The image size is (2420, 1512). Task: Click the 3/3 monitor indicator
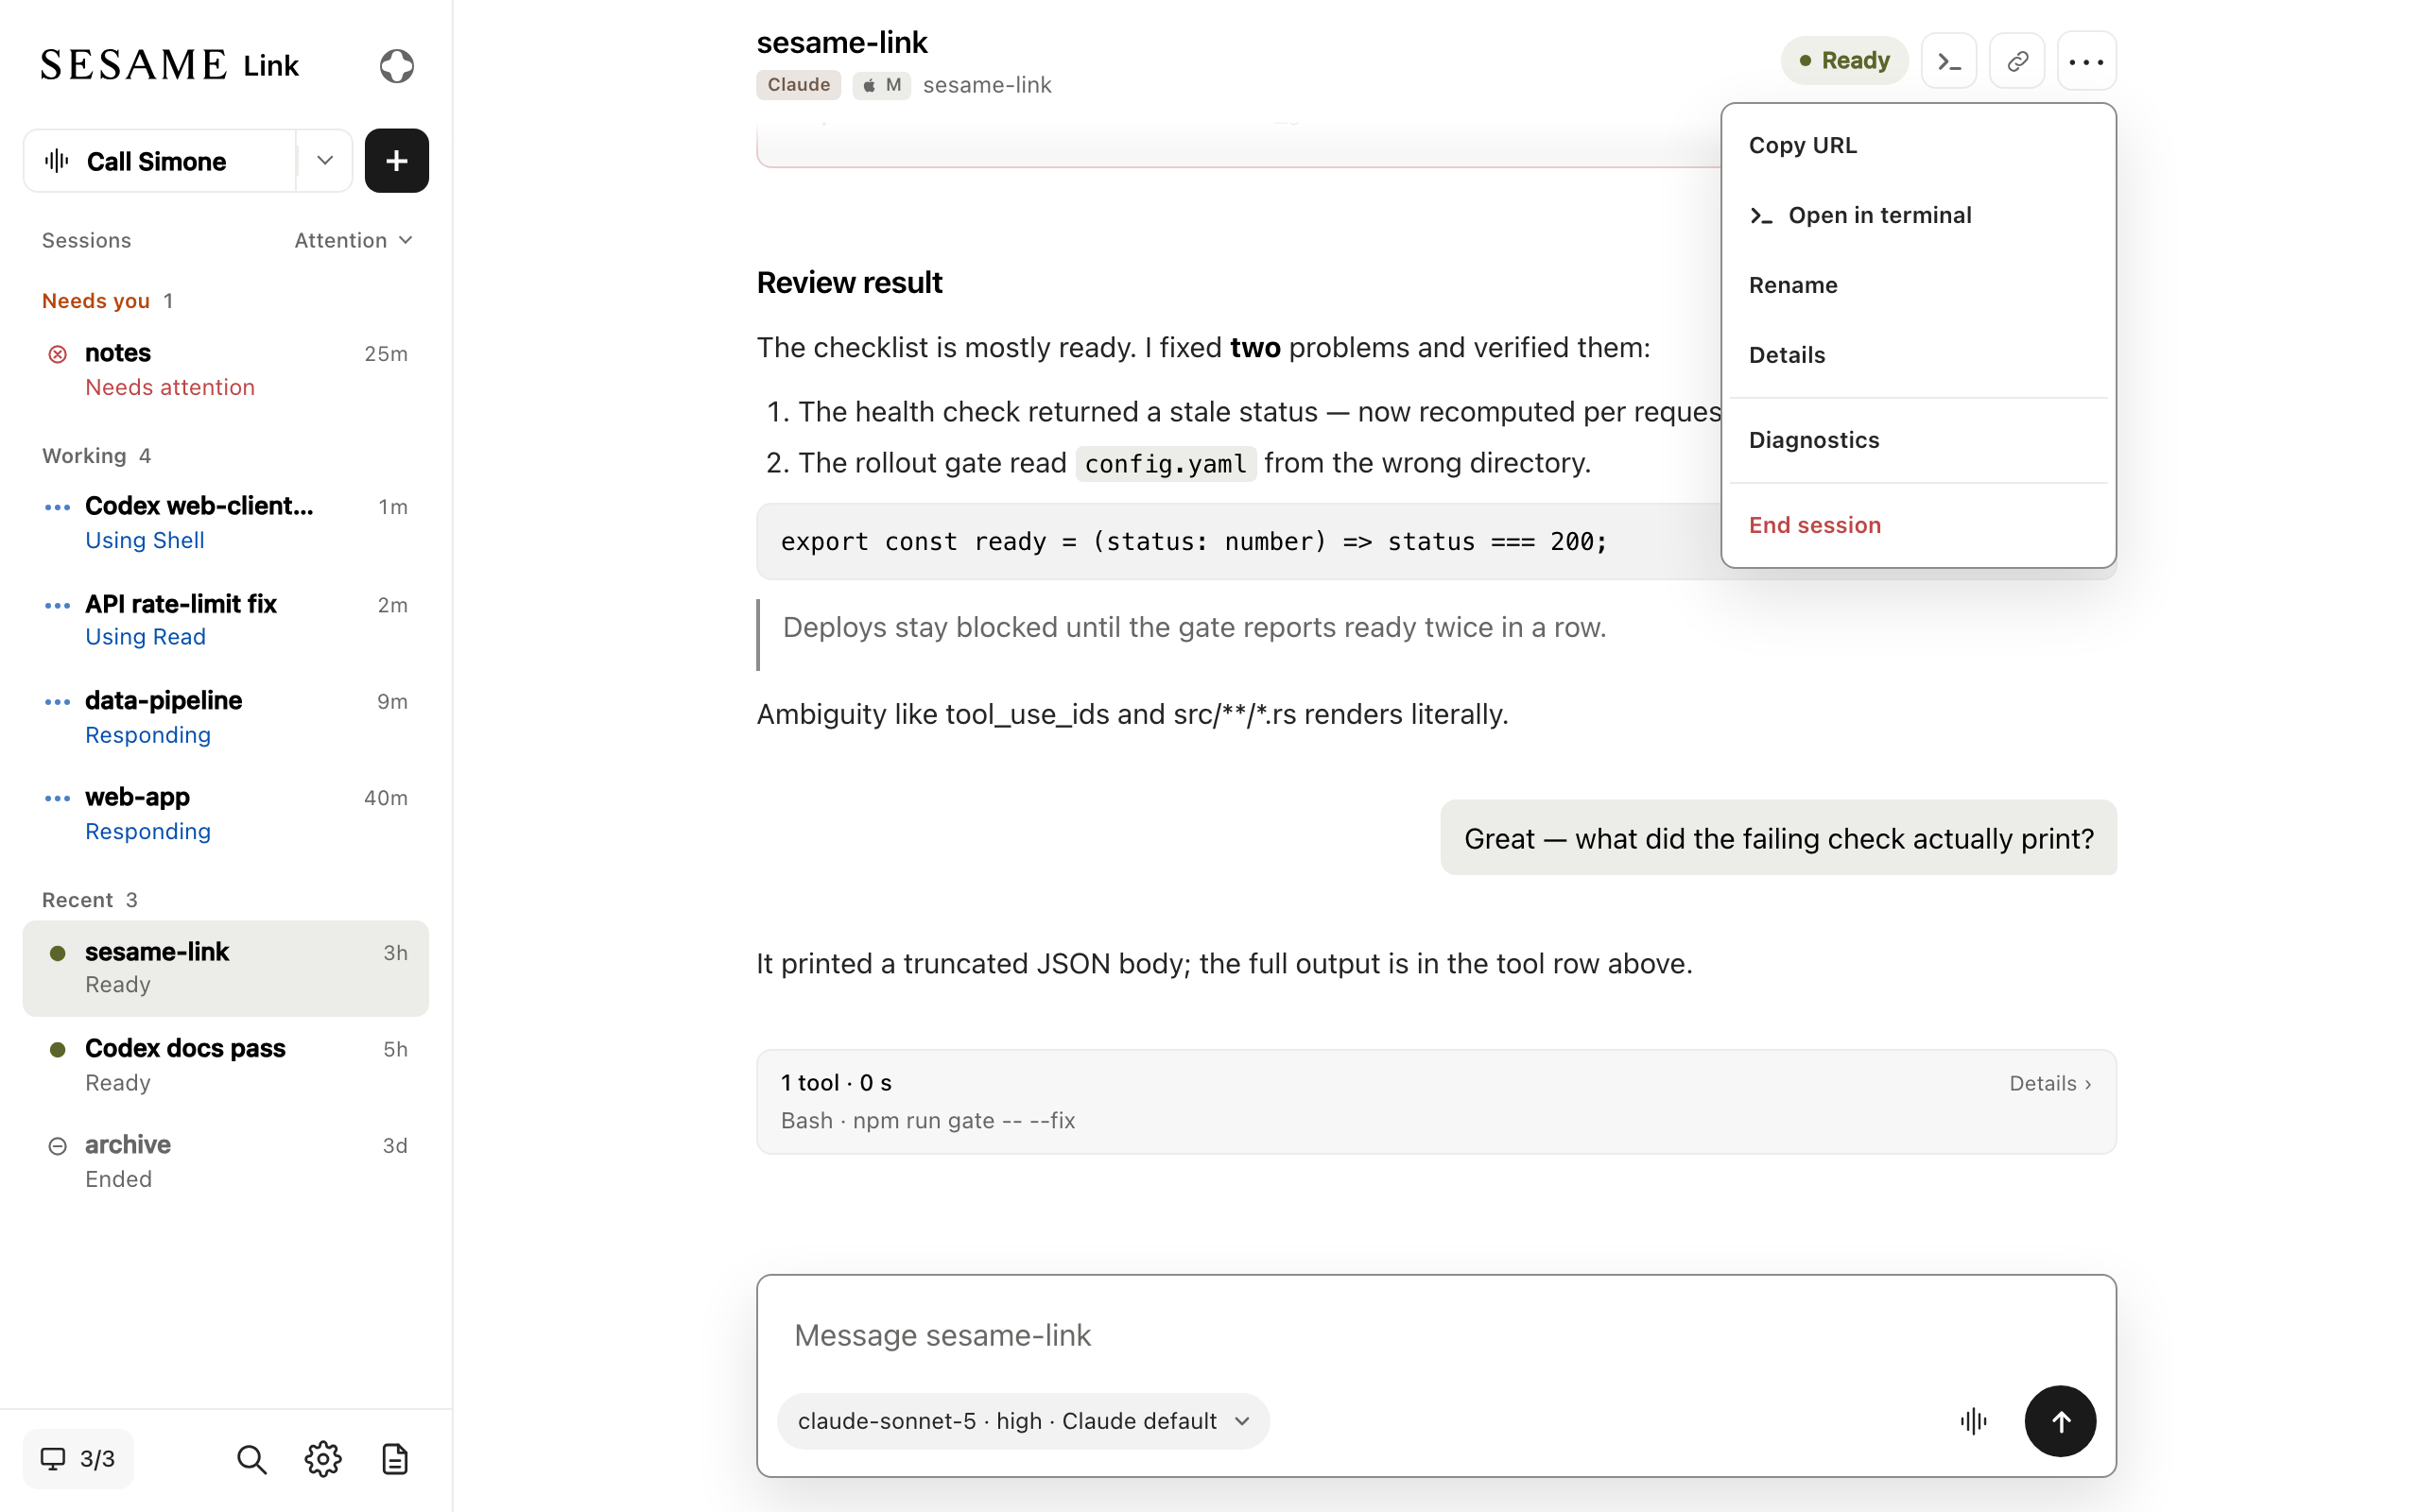pyautogui.click(x=78, y=1459)
